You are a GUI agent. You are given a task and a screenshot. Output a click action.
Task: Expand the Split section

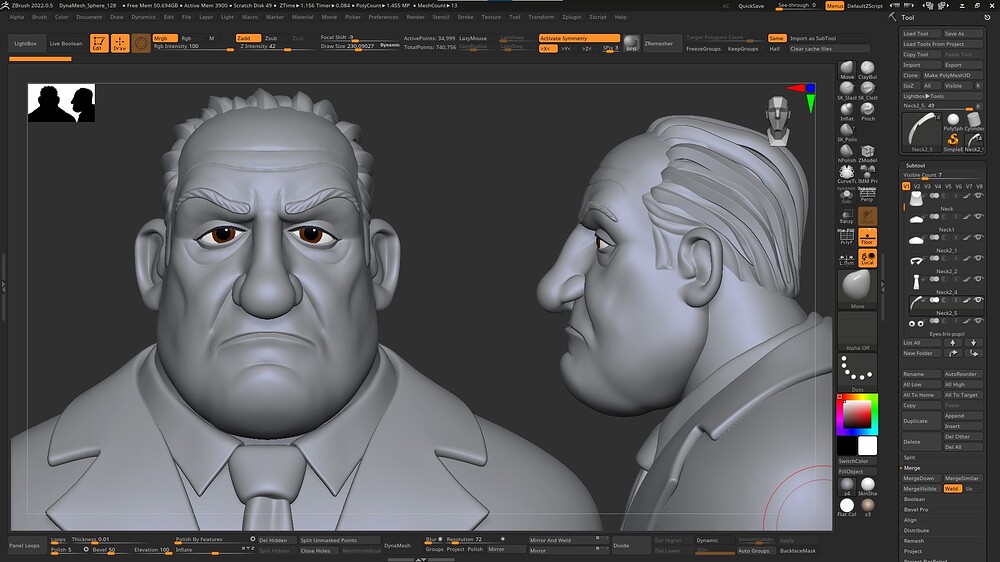click(x=909, y=457)
